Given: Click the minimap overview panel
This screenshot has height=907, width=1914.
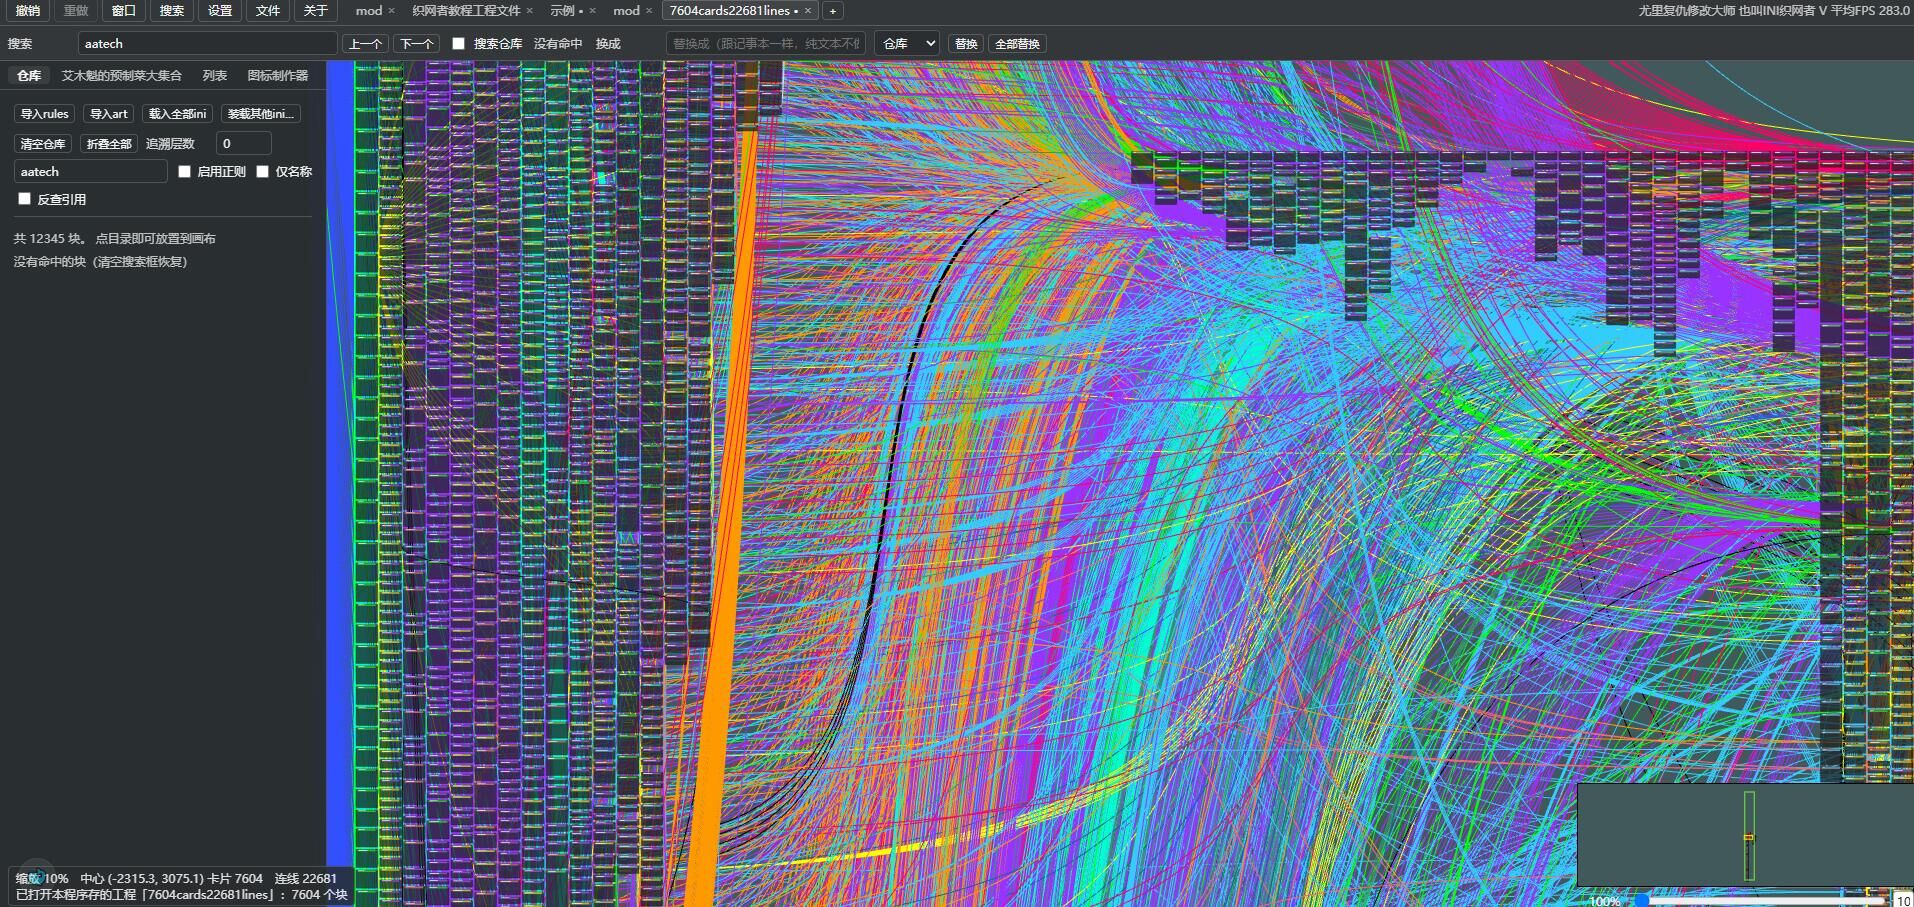Looking at the screenshot, I should coord(1745,835).
